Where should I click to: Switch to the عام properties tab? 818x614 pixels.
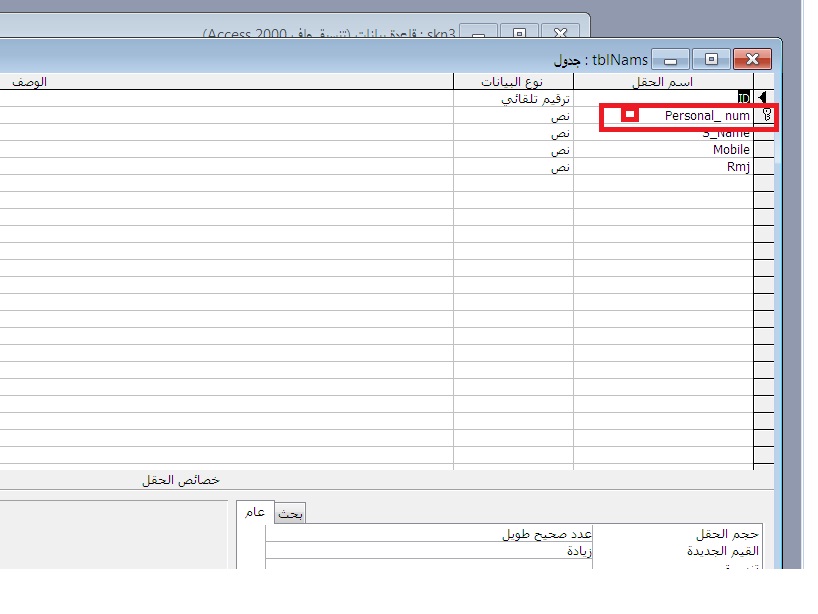tap(255, 512)
